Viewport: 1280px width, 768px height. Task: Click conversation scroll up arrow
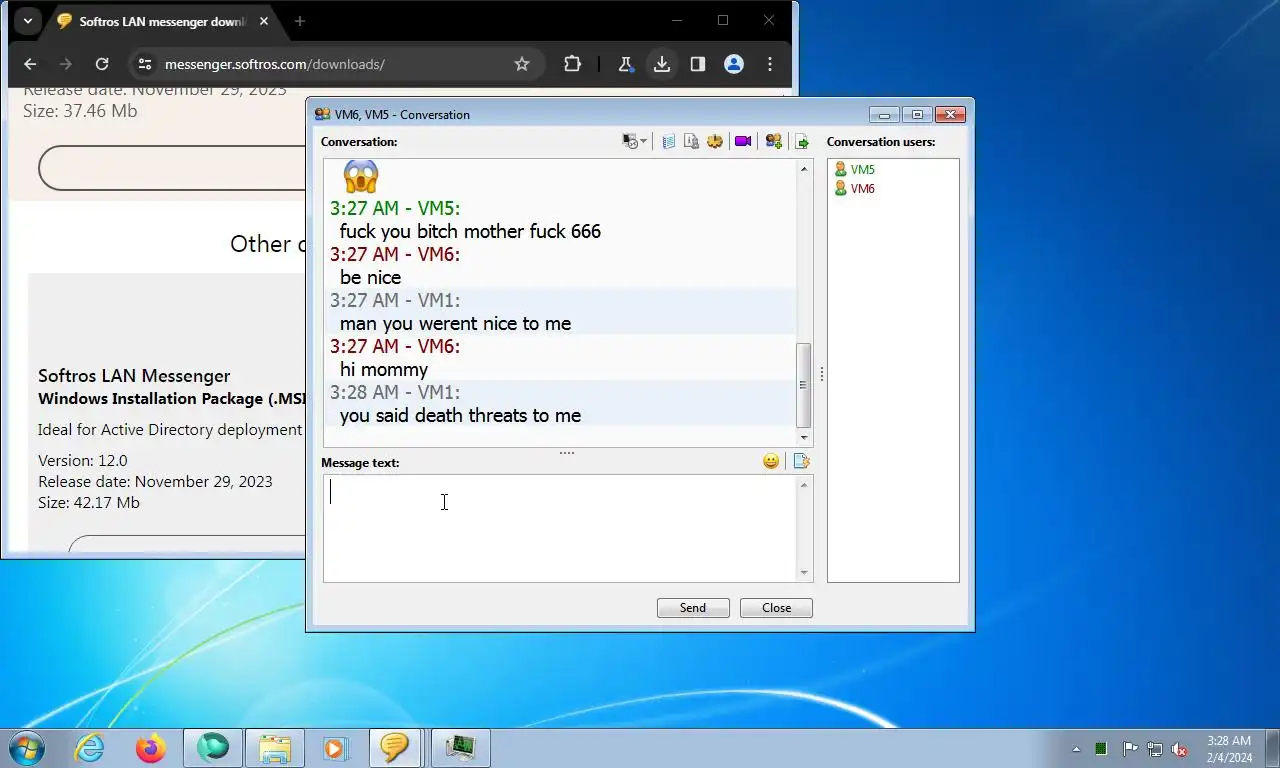pyautogui.click(x=804, y=169)
